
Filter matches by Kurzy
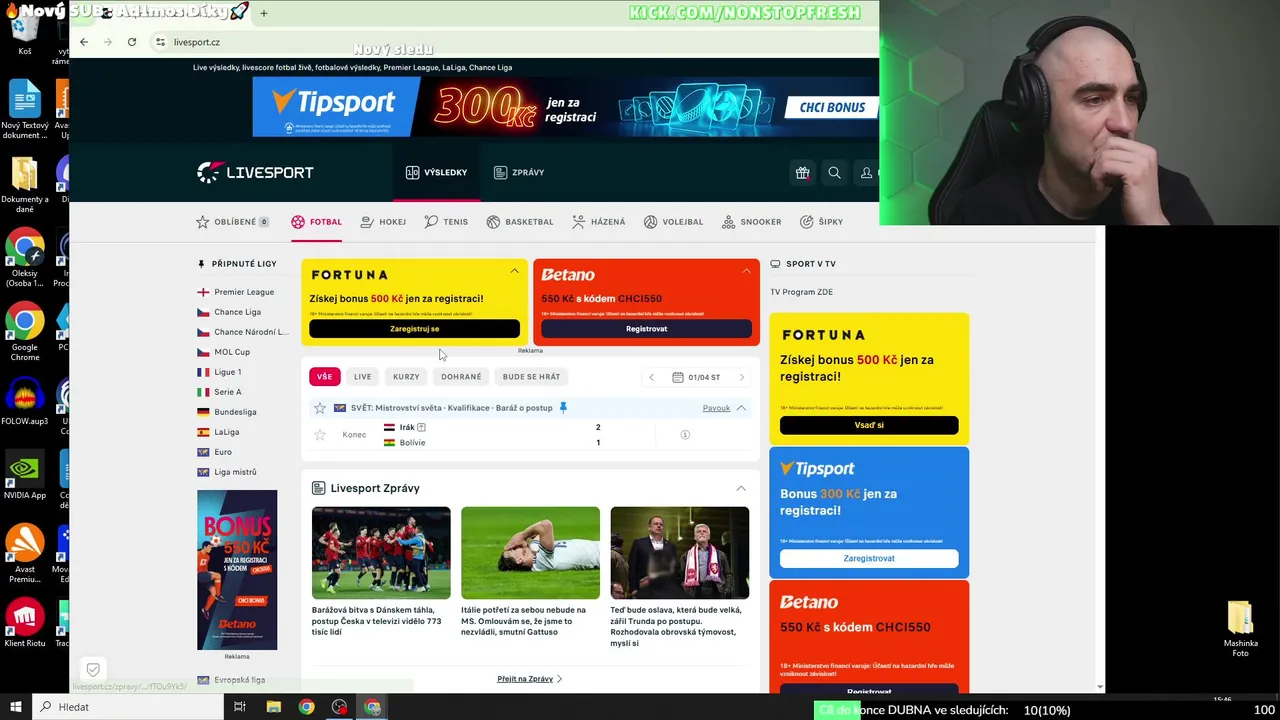[x=406, y=377]
